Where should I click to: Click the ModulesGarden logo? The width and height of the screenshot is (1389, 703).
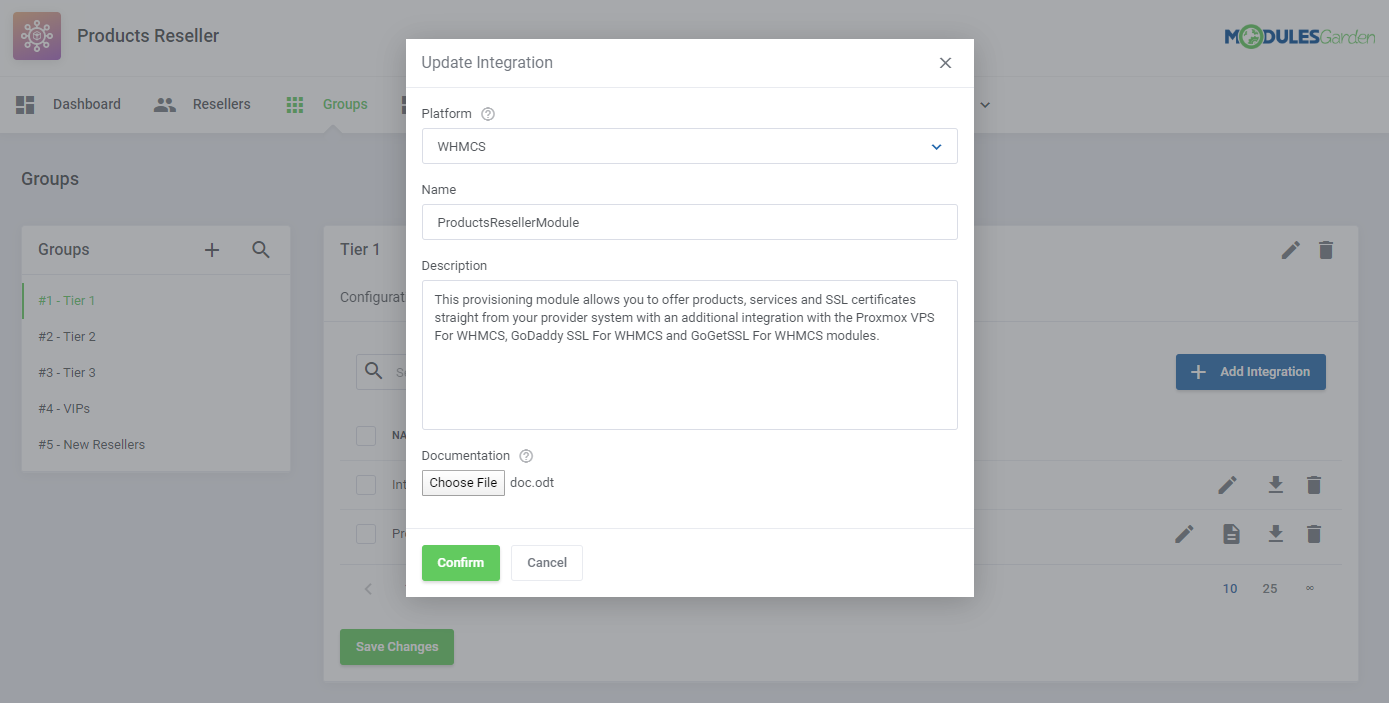point(1300,36)
